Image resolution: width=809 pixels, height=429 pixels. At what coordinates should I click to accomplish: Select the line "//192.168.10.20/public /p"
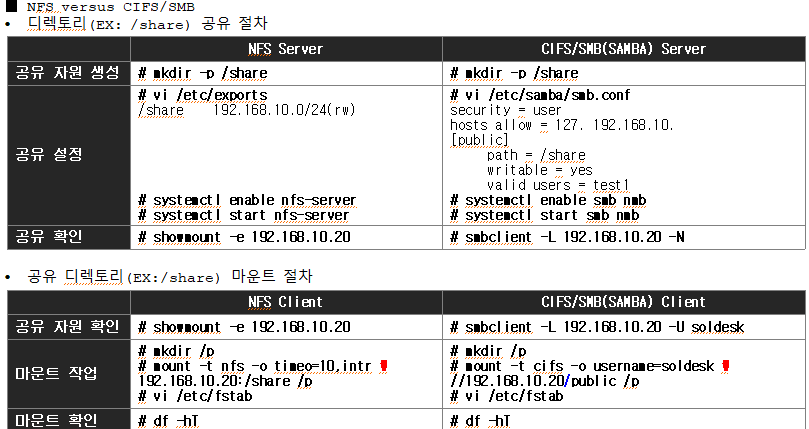[x=545, y=382]
